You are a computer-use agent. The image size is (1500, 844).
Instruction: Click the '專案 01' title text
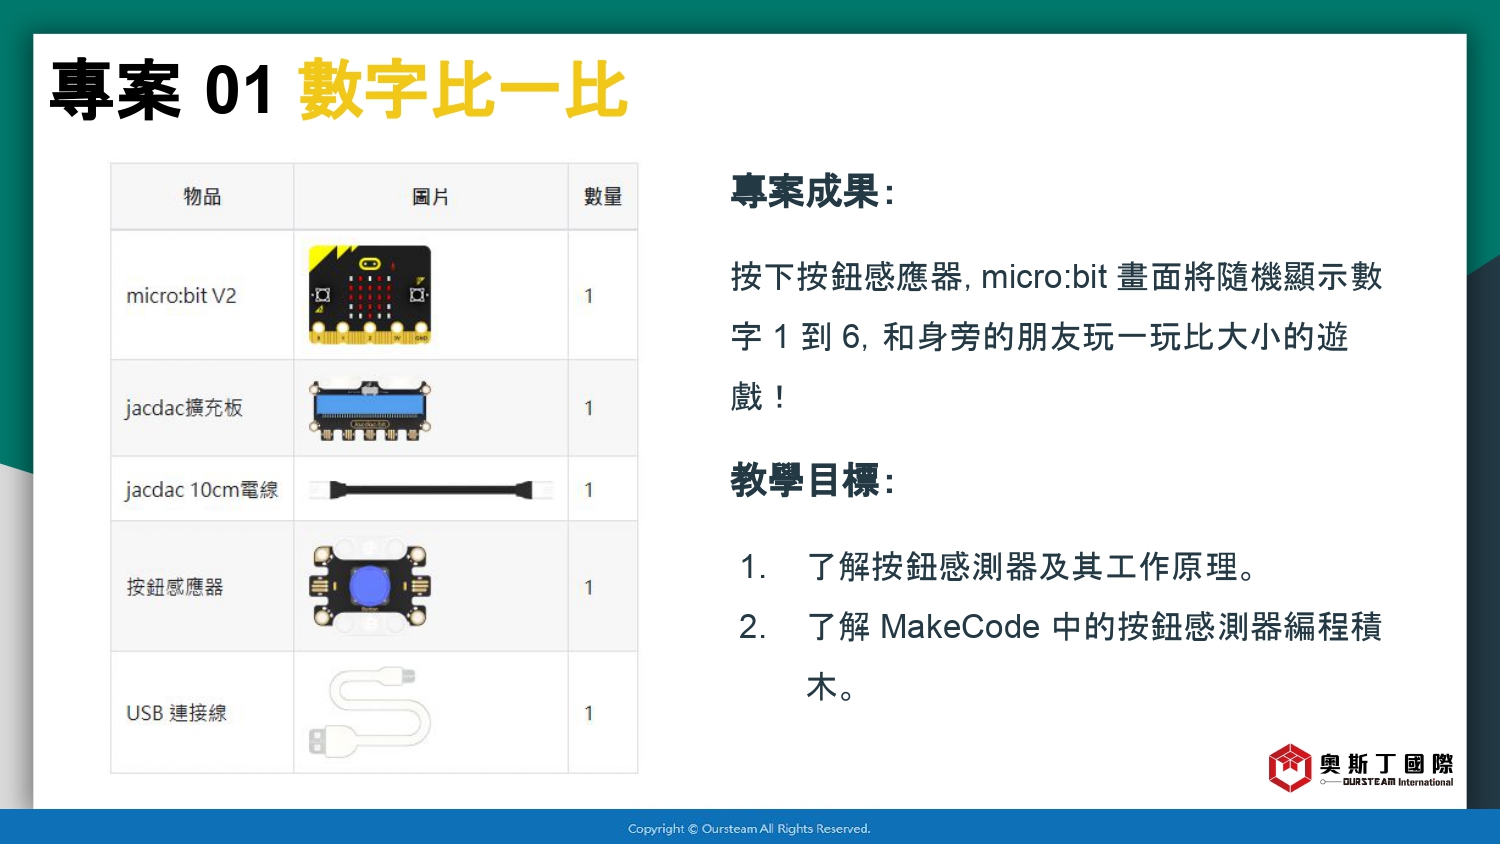tap(161, 90)
